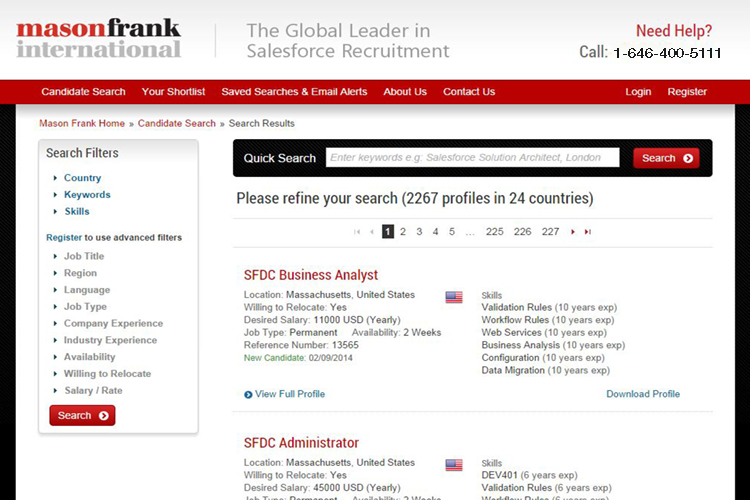This screenshot has width=750, height=500.
Task: Click Register link for advanced filters
Action: [x=64, y=238]
